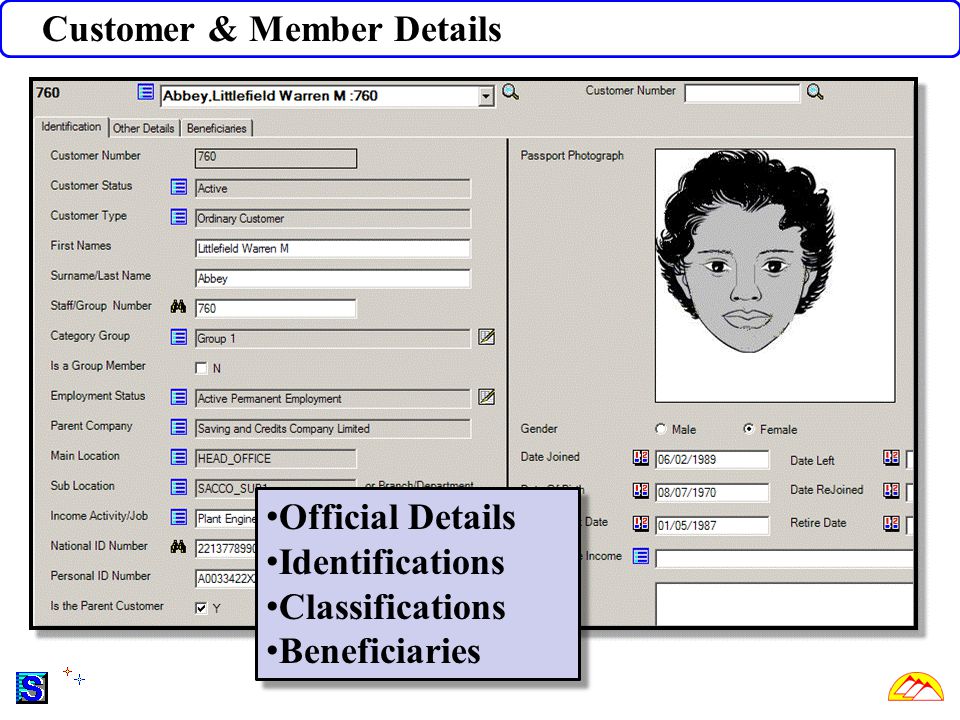The height and width of the screenshot is (720, 960).
Task: Edit Employment Status with pencil icon
Action: coord(487,397)
